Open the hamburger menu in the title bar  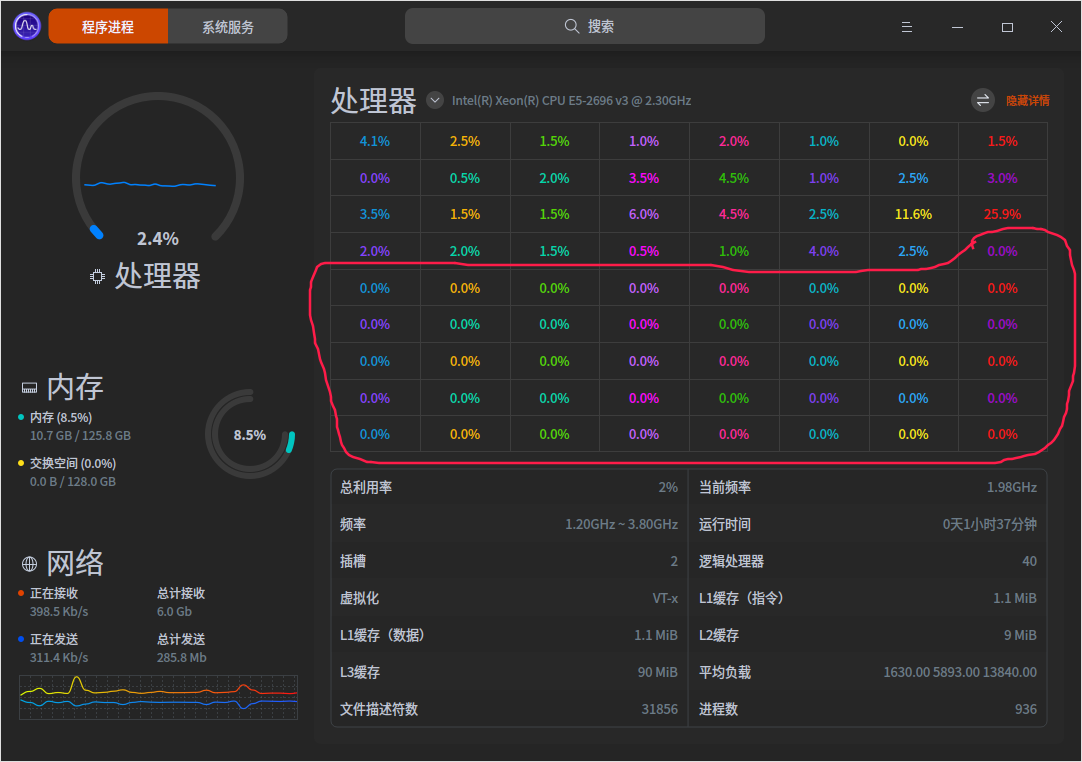tap(907, 27)
